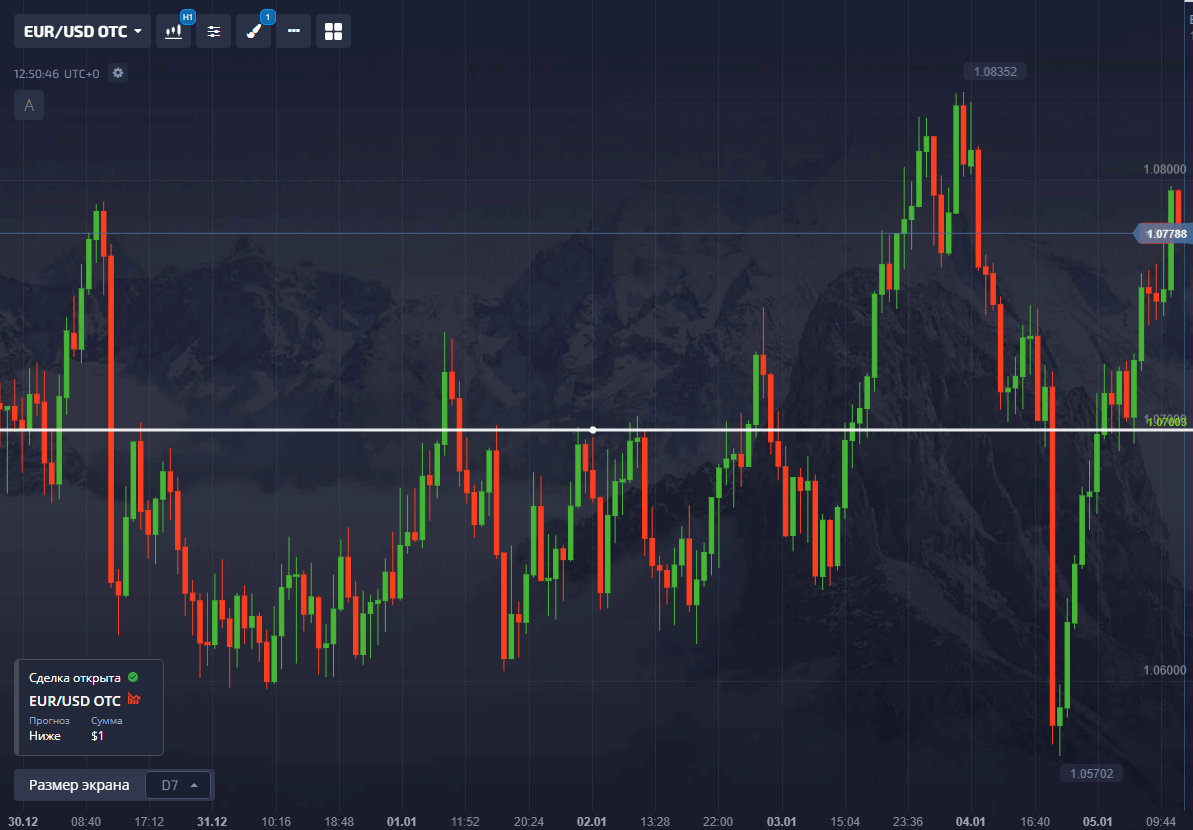Select the white horizontal line's handle point
Screen dimensions: 1193x830
(x=593, y=430)
